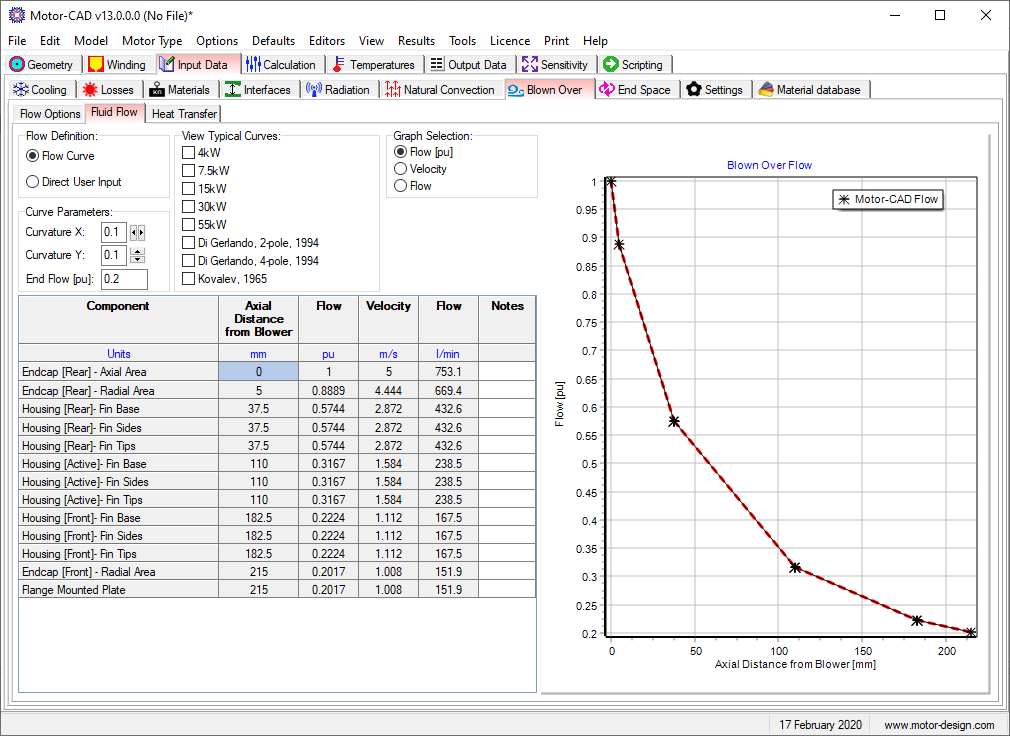Screen dimensions: 1010x736
Task: Select Velocity graph option
Action: 401,169
